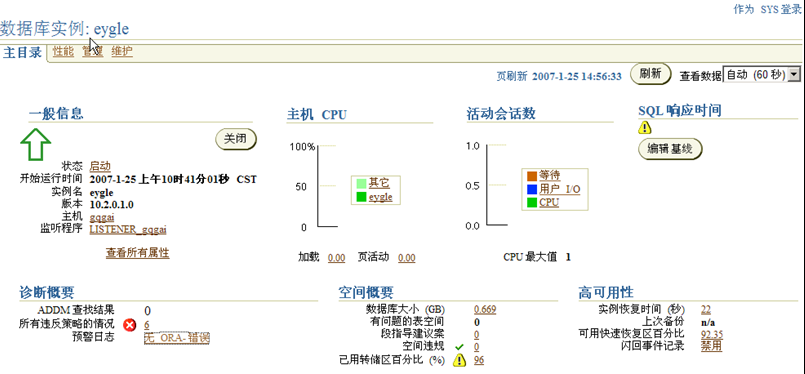
Task: Click the 上次备份 n/a value
Action: (x=708, y=323)
